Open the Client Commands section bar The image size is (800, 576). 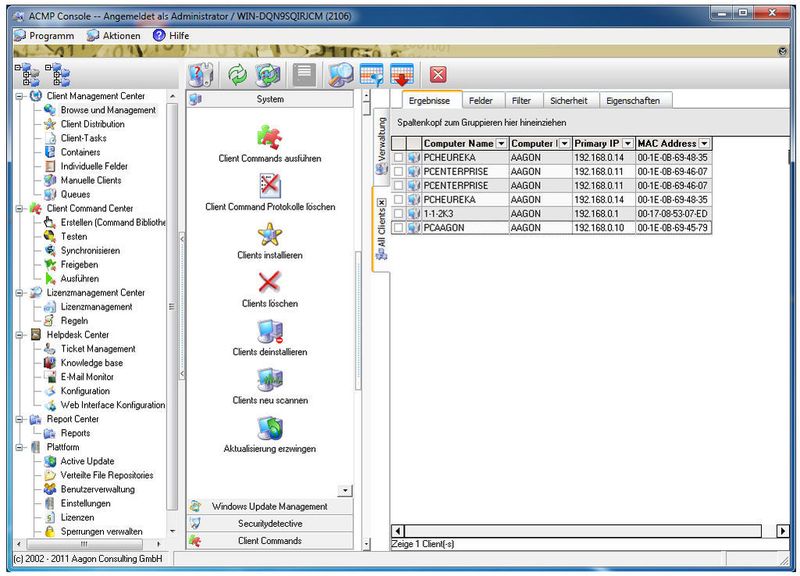pos(269,540)
